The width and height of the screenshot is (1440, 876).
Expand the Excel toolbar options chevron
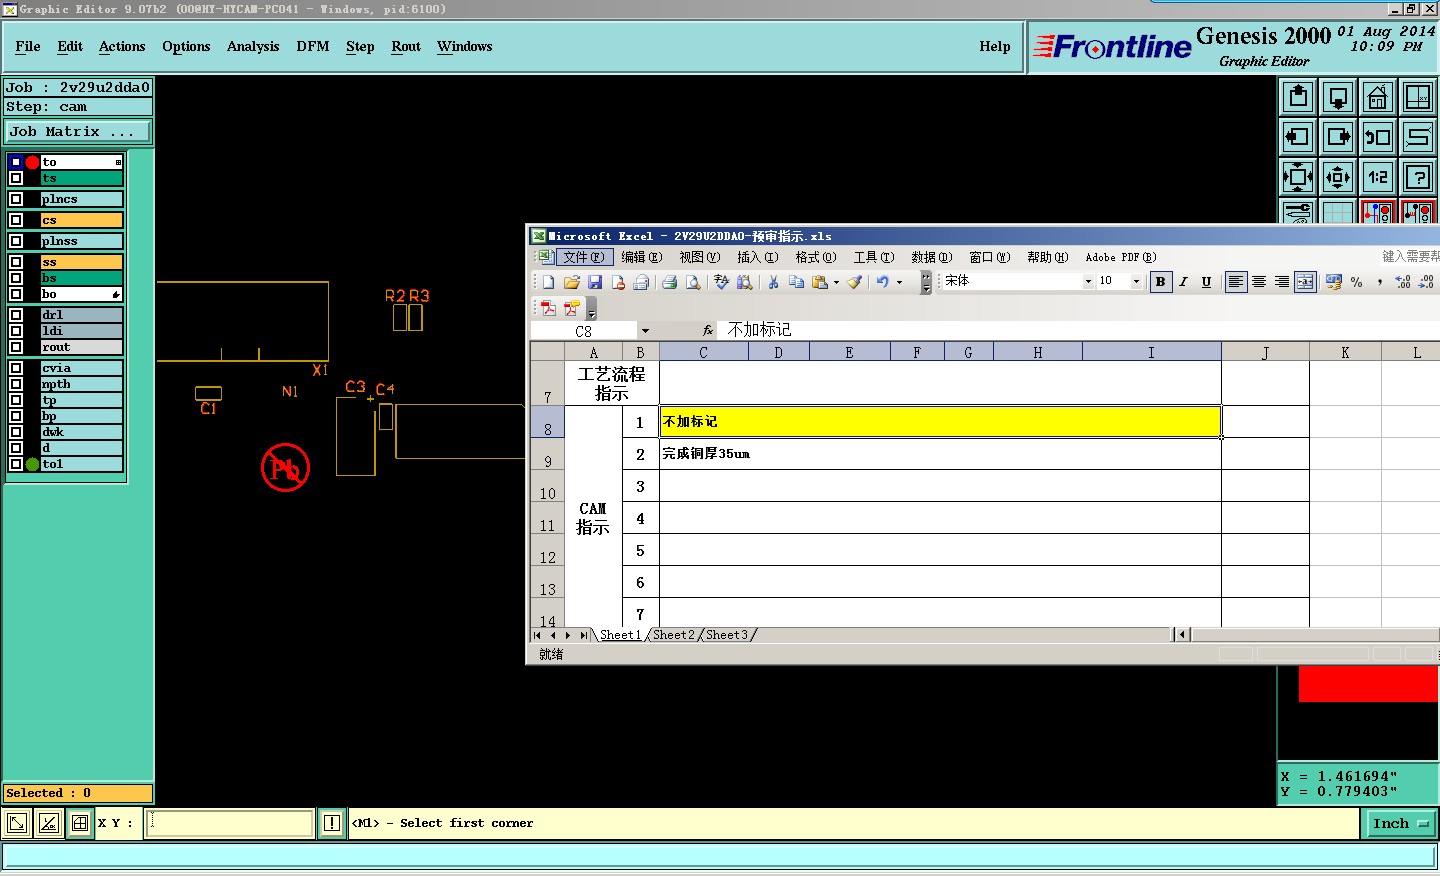point(926,283)
